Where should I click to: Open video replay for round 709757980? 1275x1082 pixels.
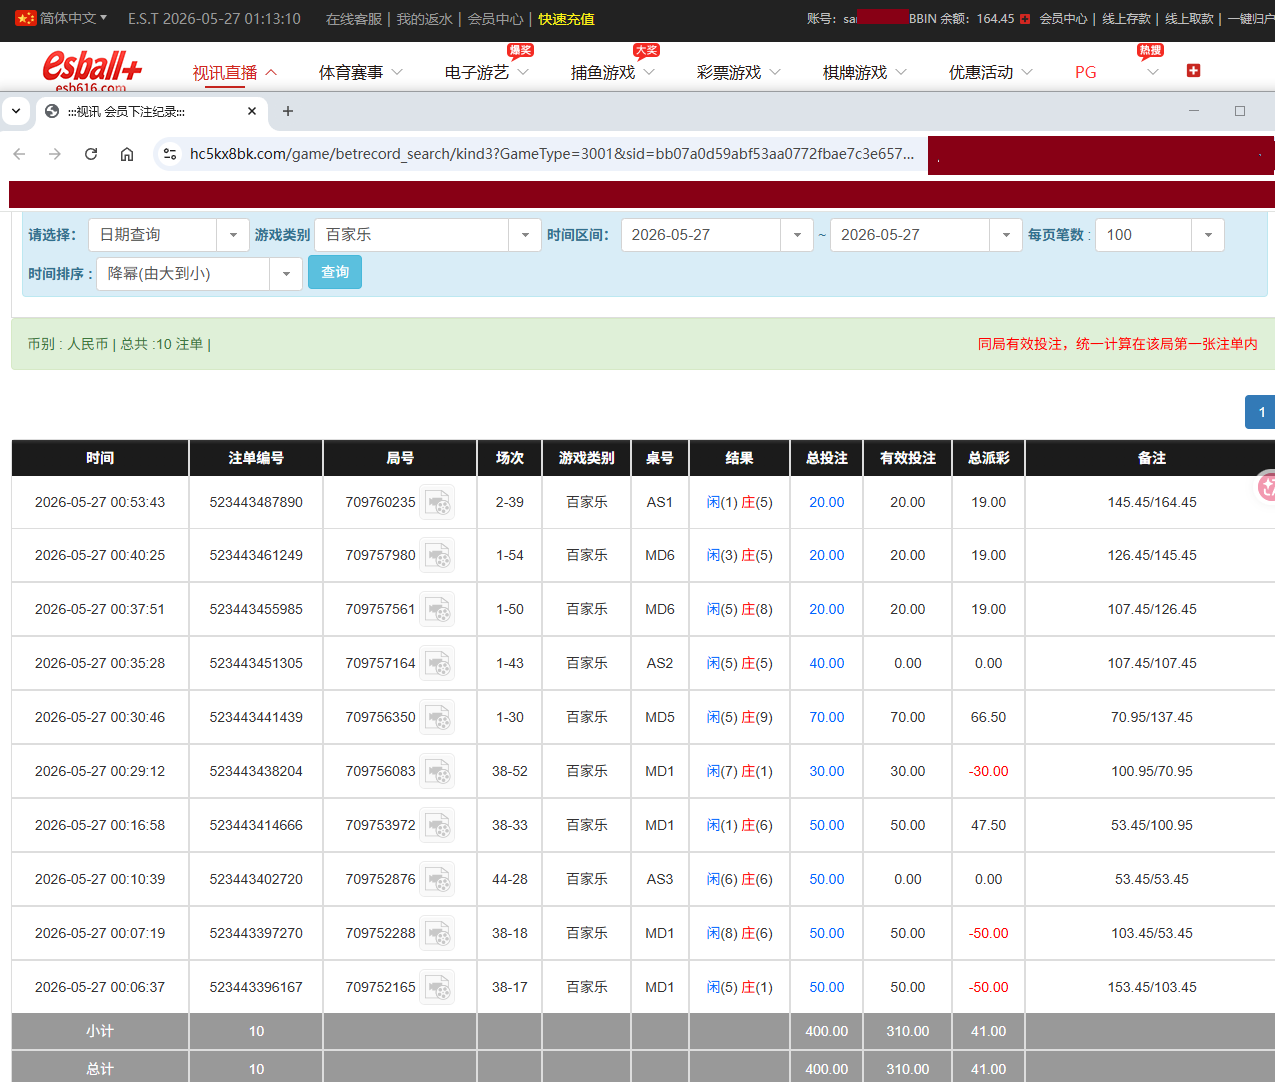click(437, 555)
